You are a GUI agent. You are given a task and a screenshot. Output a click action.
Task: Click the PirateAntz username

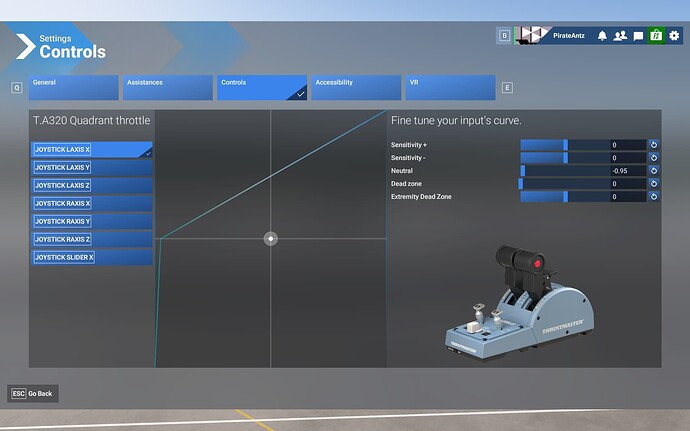click(569, 36)
